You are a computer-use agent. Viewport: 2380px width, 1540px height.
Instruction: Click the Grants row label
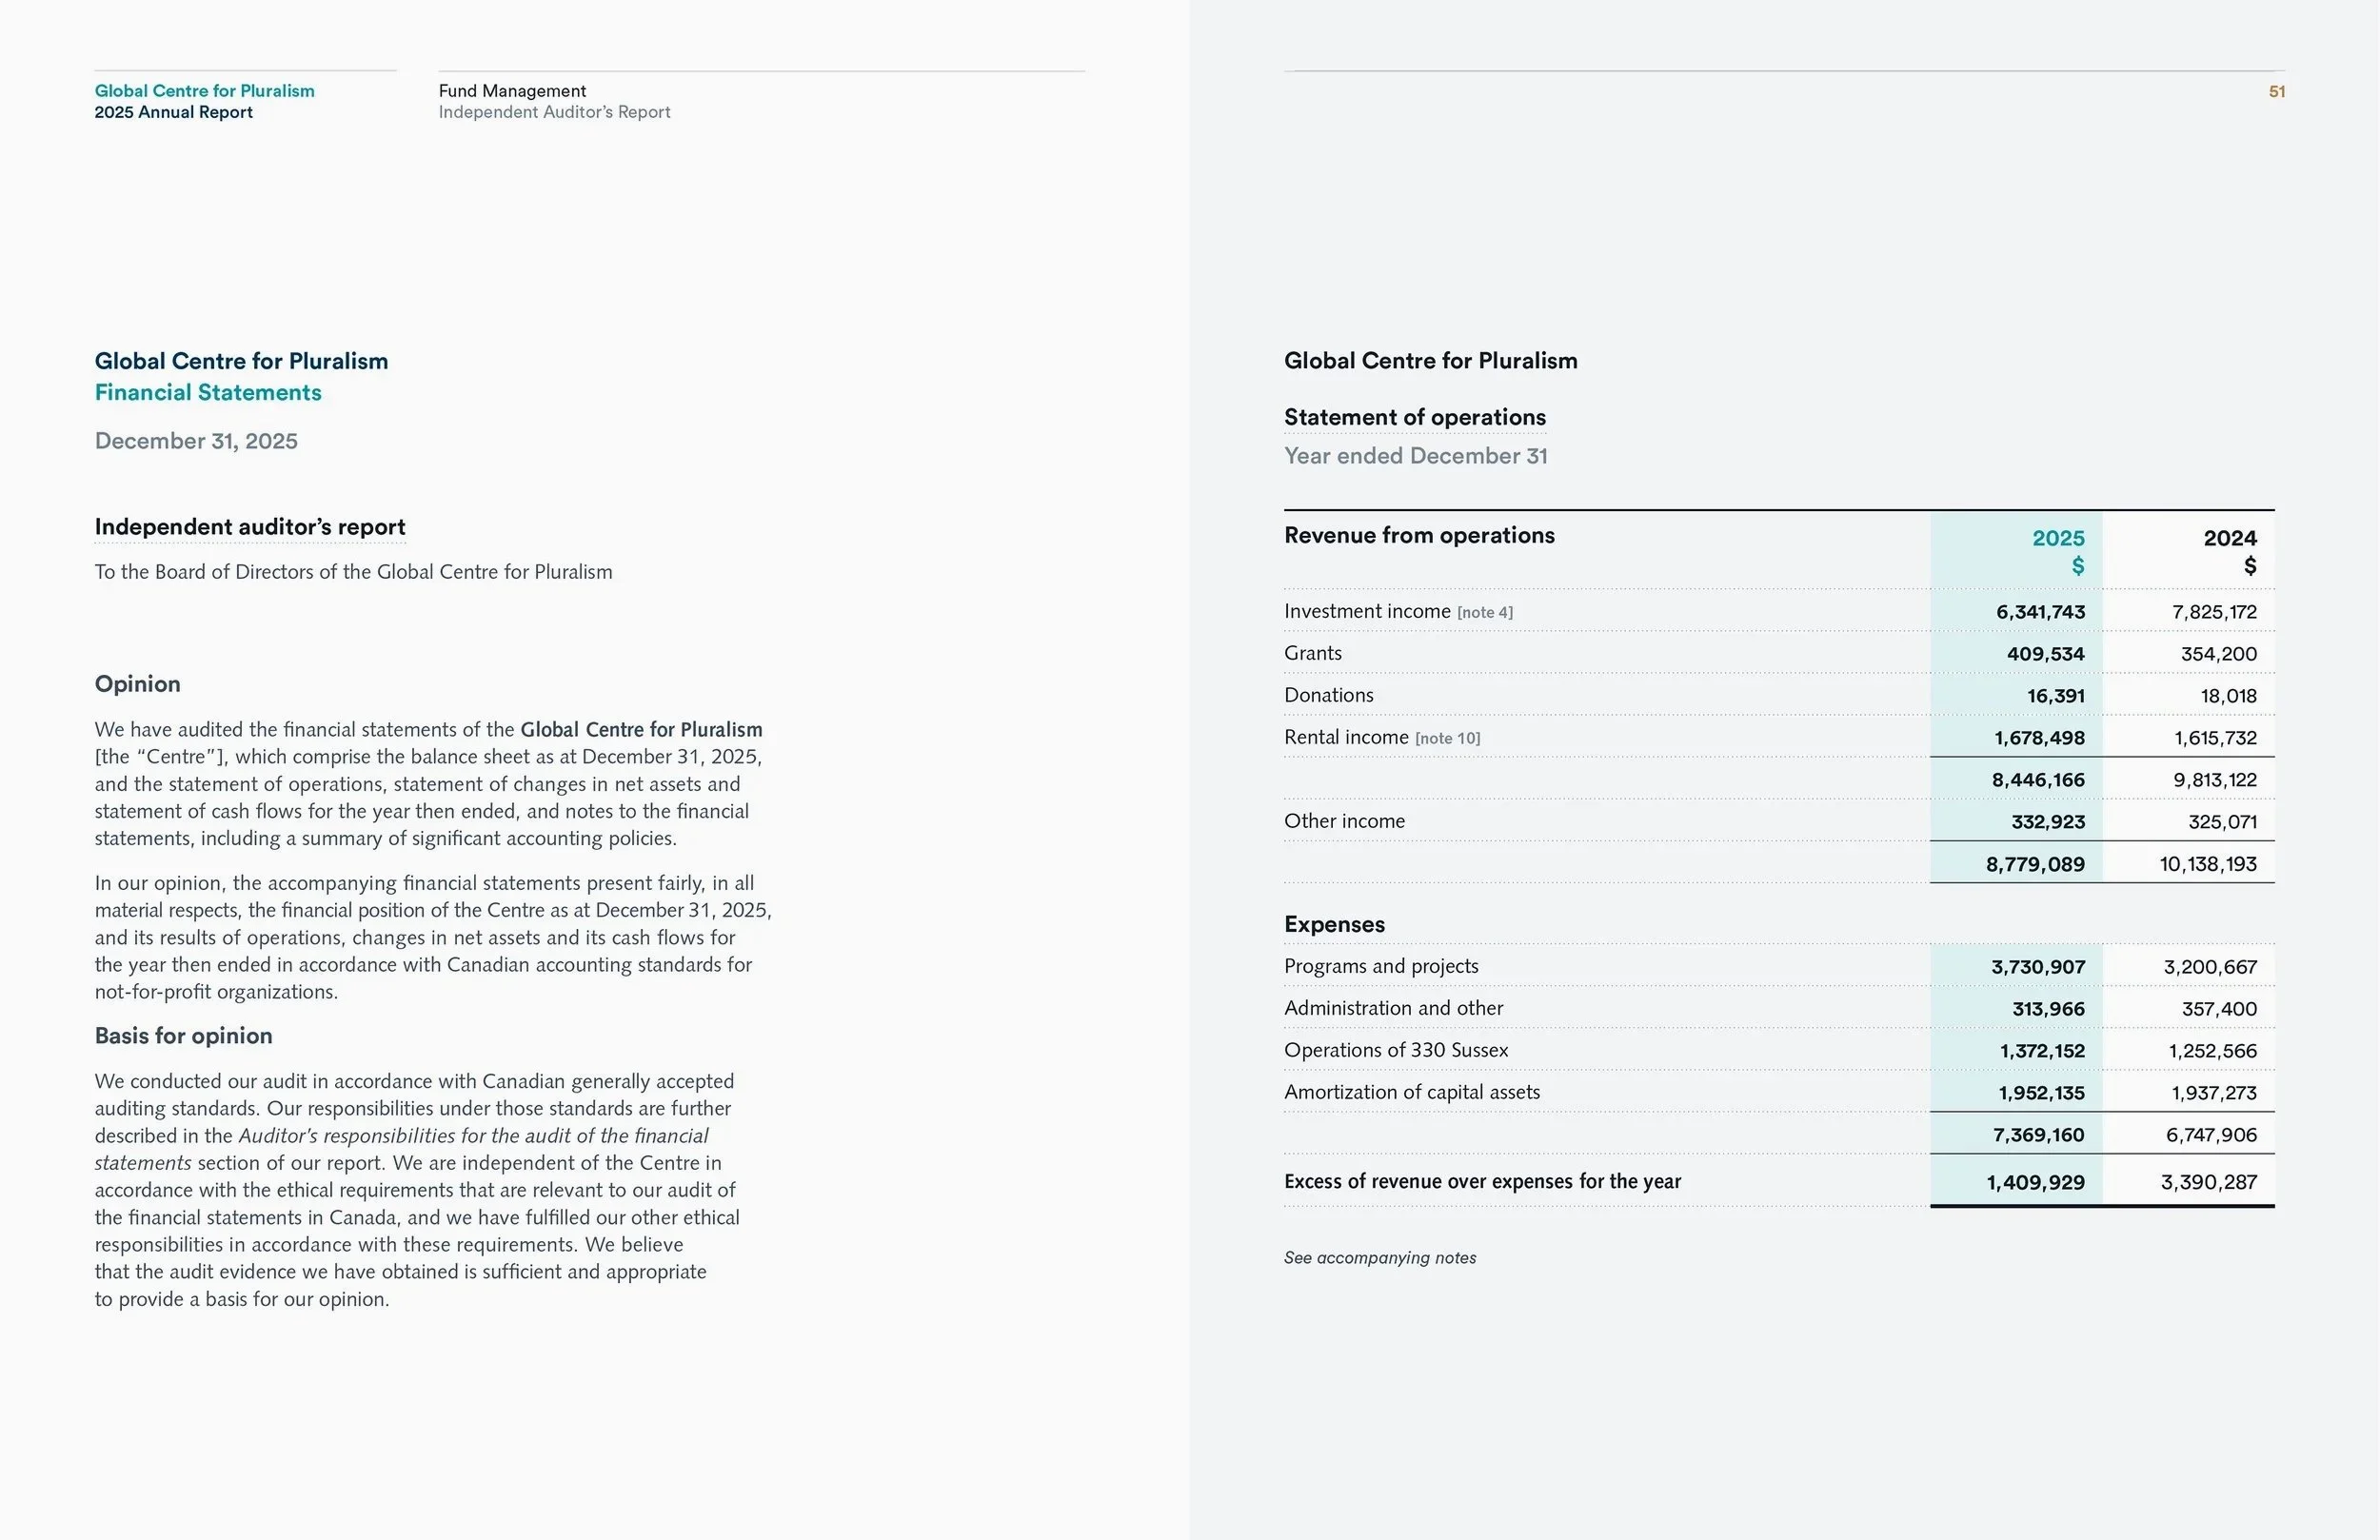(1313, 653)
